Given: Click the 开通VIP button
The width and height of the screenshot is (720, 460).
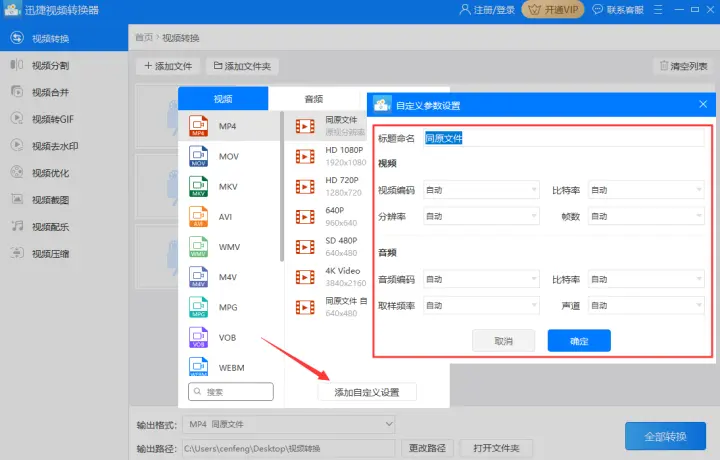Looking at the screenshot, I should (x=553, y=10).
